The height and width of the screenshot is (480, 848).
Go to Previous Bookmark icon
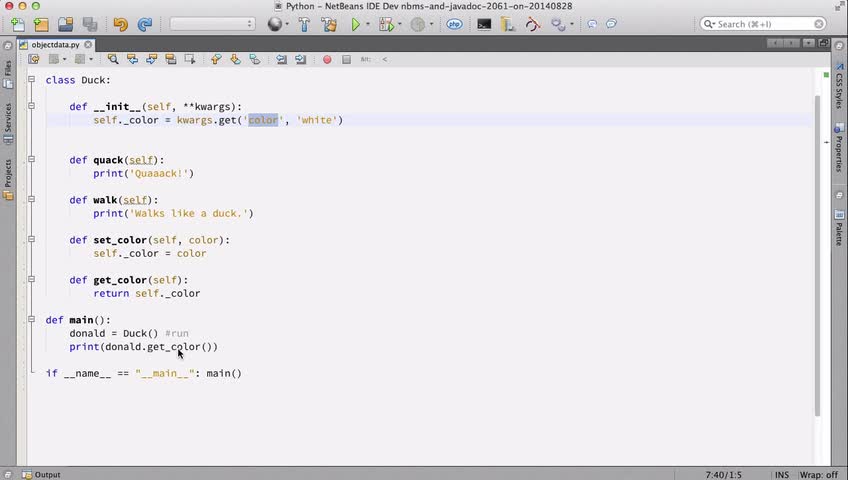coord(216,59)
